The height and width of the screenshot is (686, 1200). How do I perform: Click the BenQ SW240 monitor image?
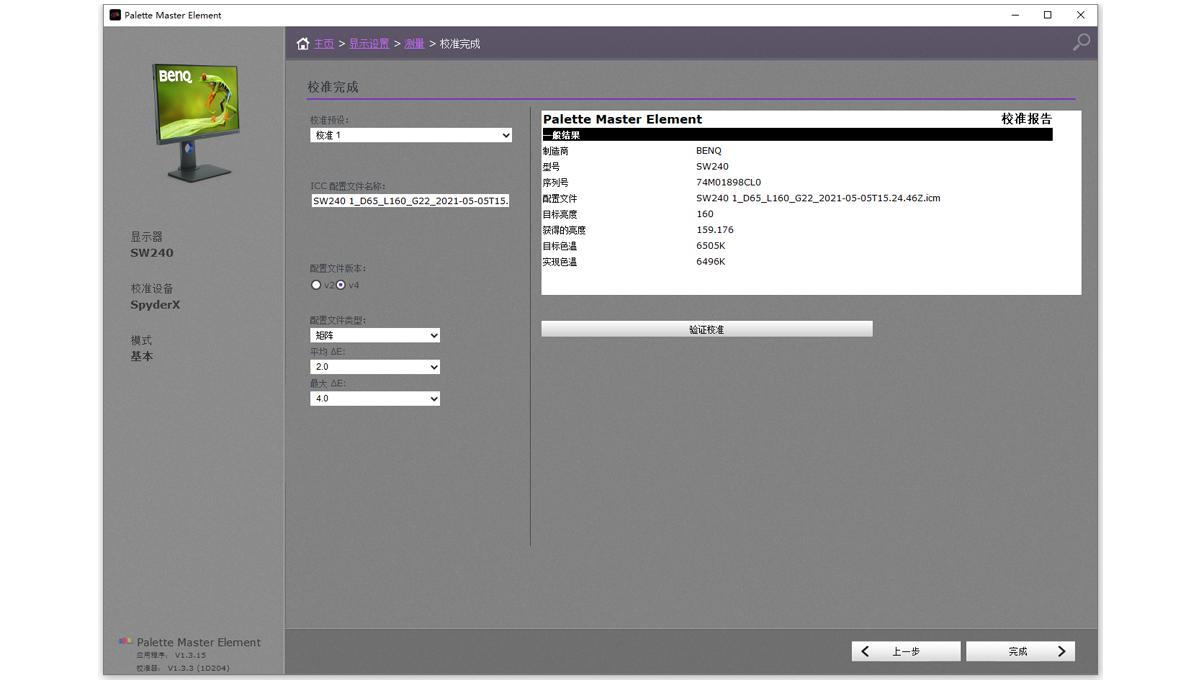pyautogui.click(x=197, y=122)
